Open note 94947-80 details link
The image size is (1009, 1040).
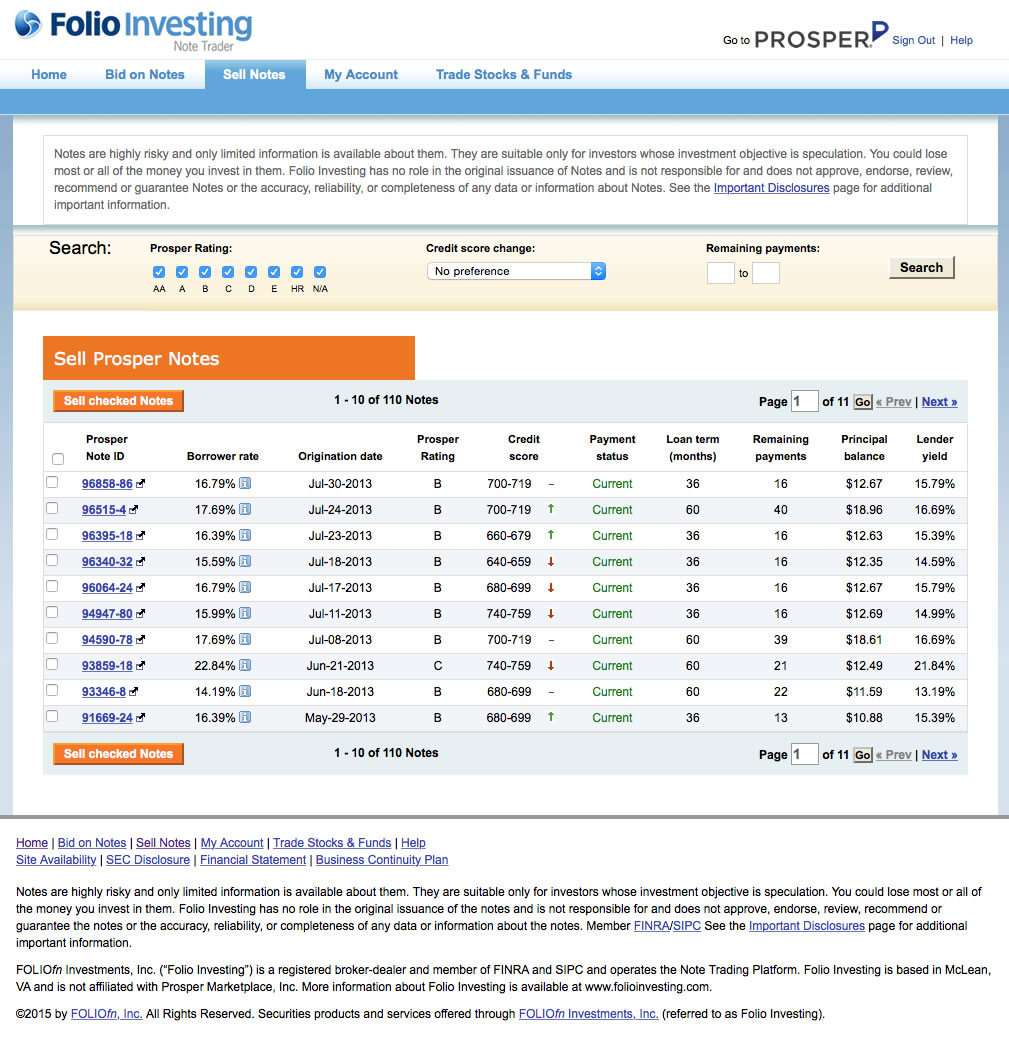107,614
